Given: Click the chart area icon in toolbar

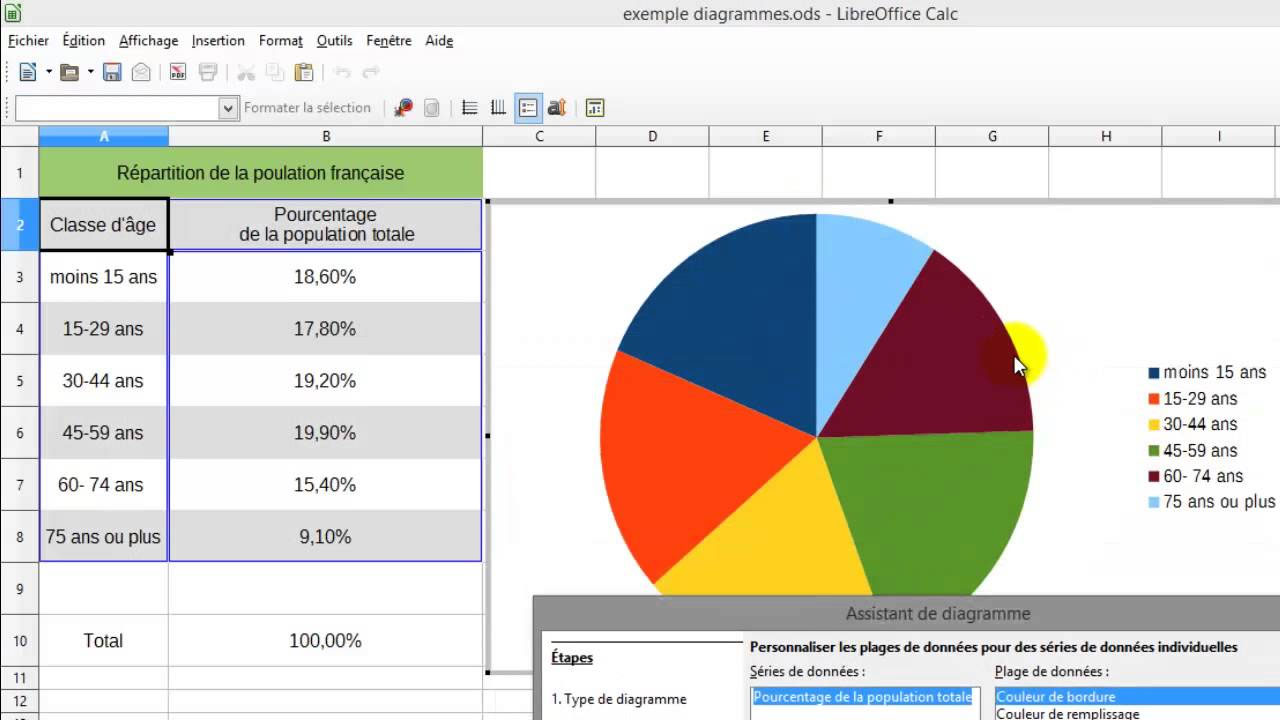Looking at the screenshot, I should [432, 108].
